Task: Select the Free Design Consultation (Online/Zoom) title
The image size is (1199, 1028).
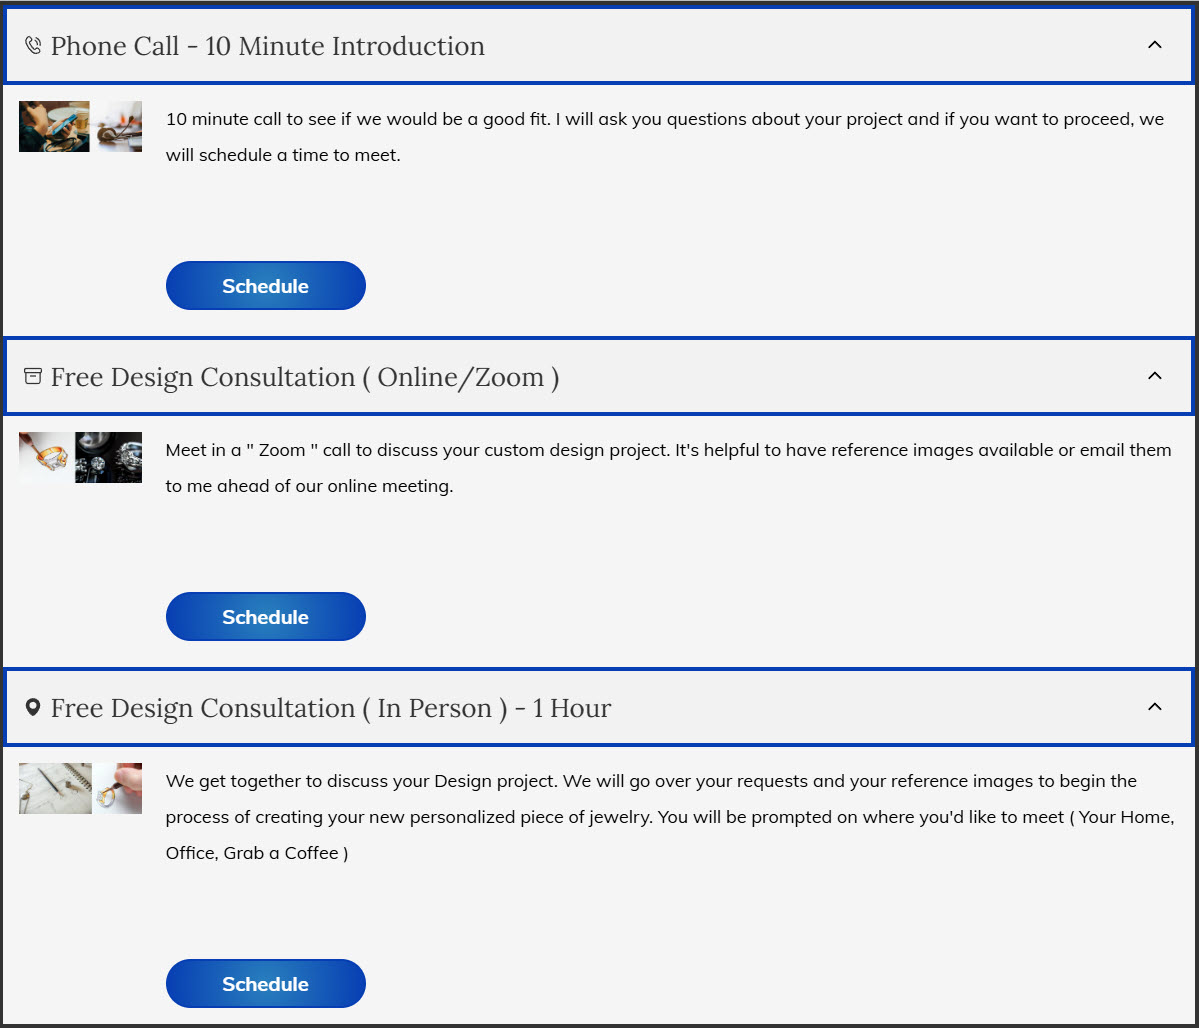Action: (304, 377)
